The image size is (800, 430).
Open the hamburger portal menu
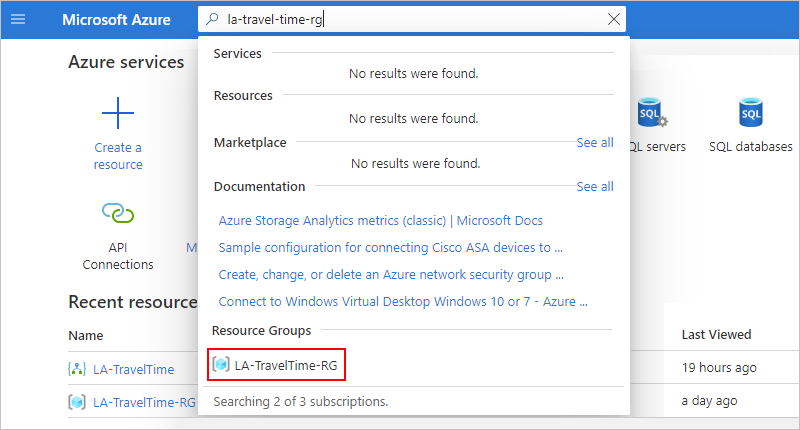coord(18,19)
